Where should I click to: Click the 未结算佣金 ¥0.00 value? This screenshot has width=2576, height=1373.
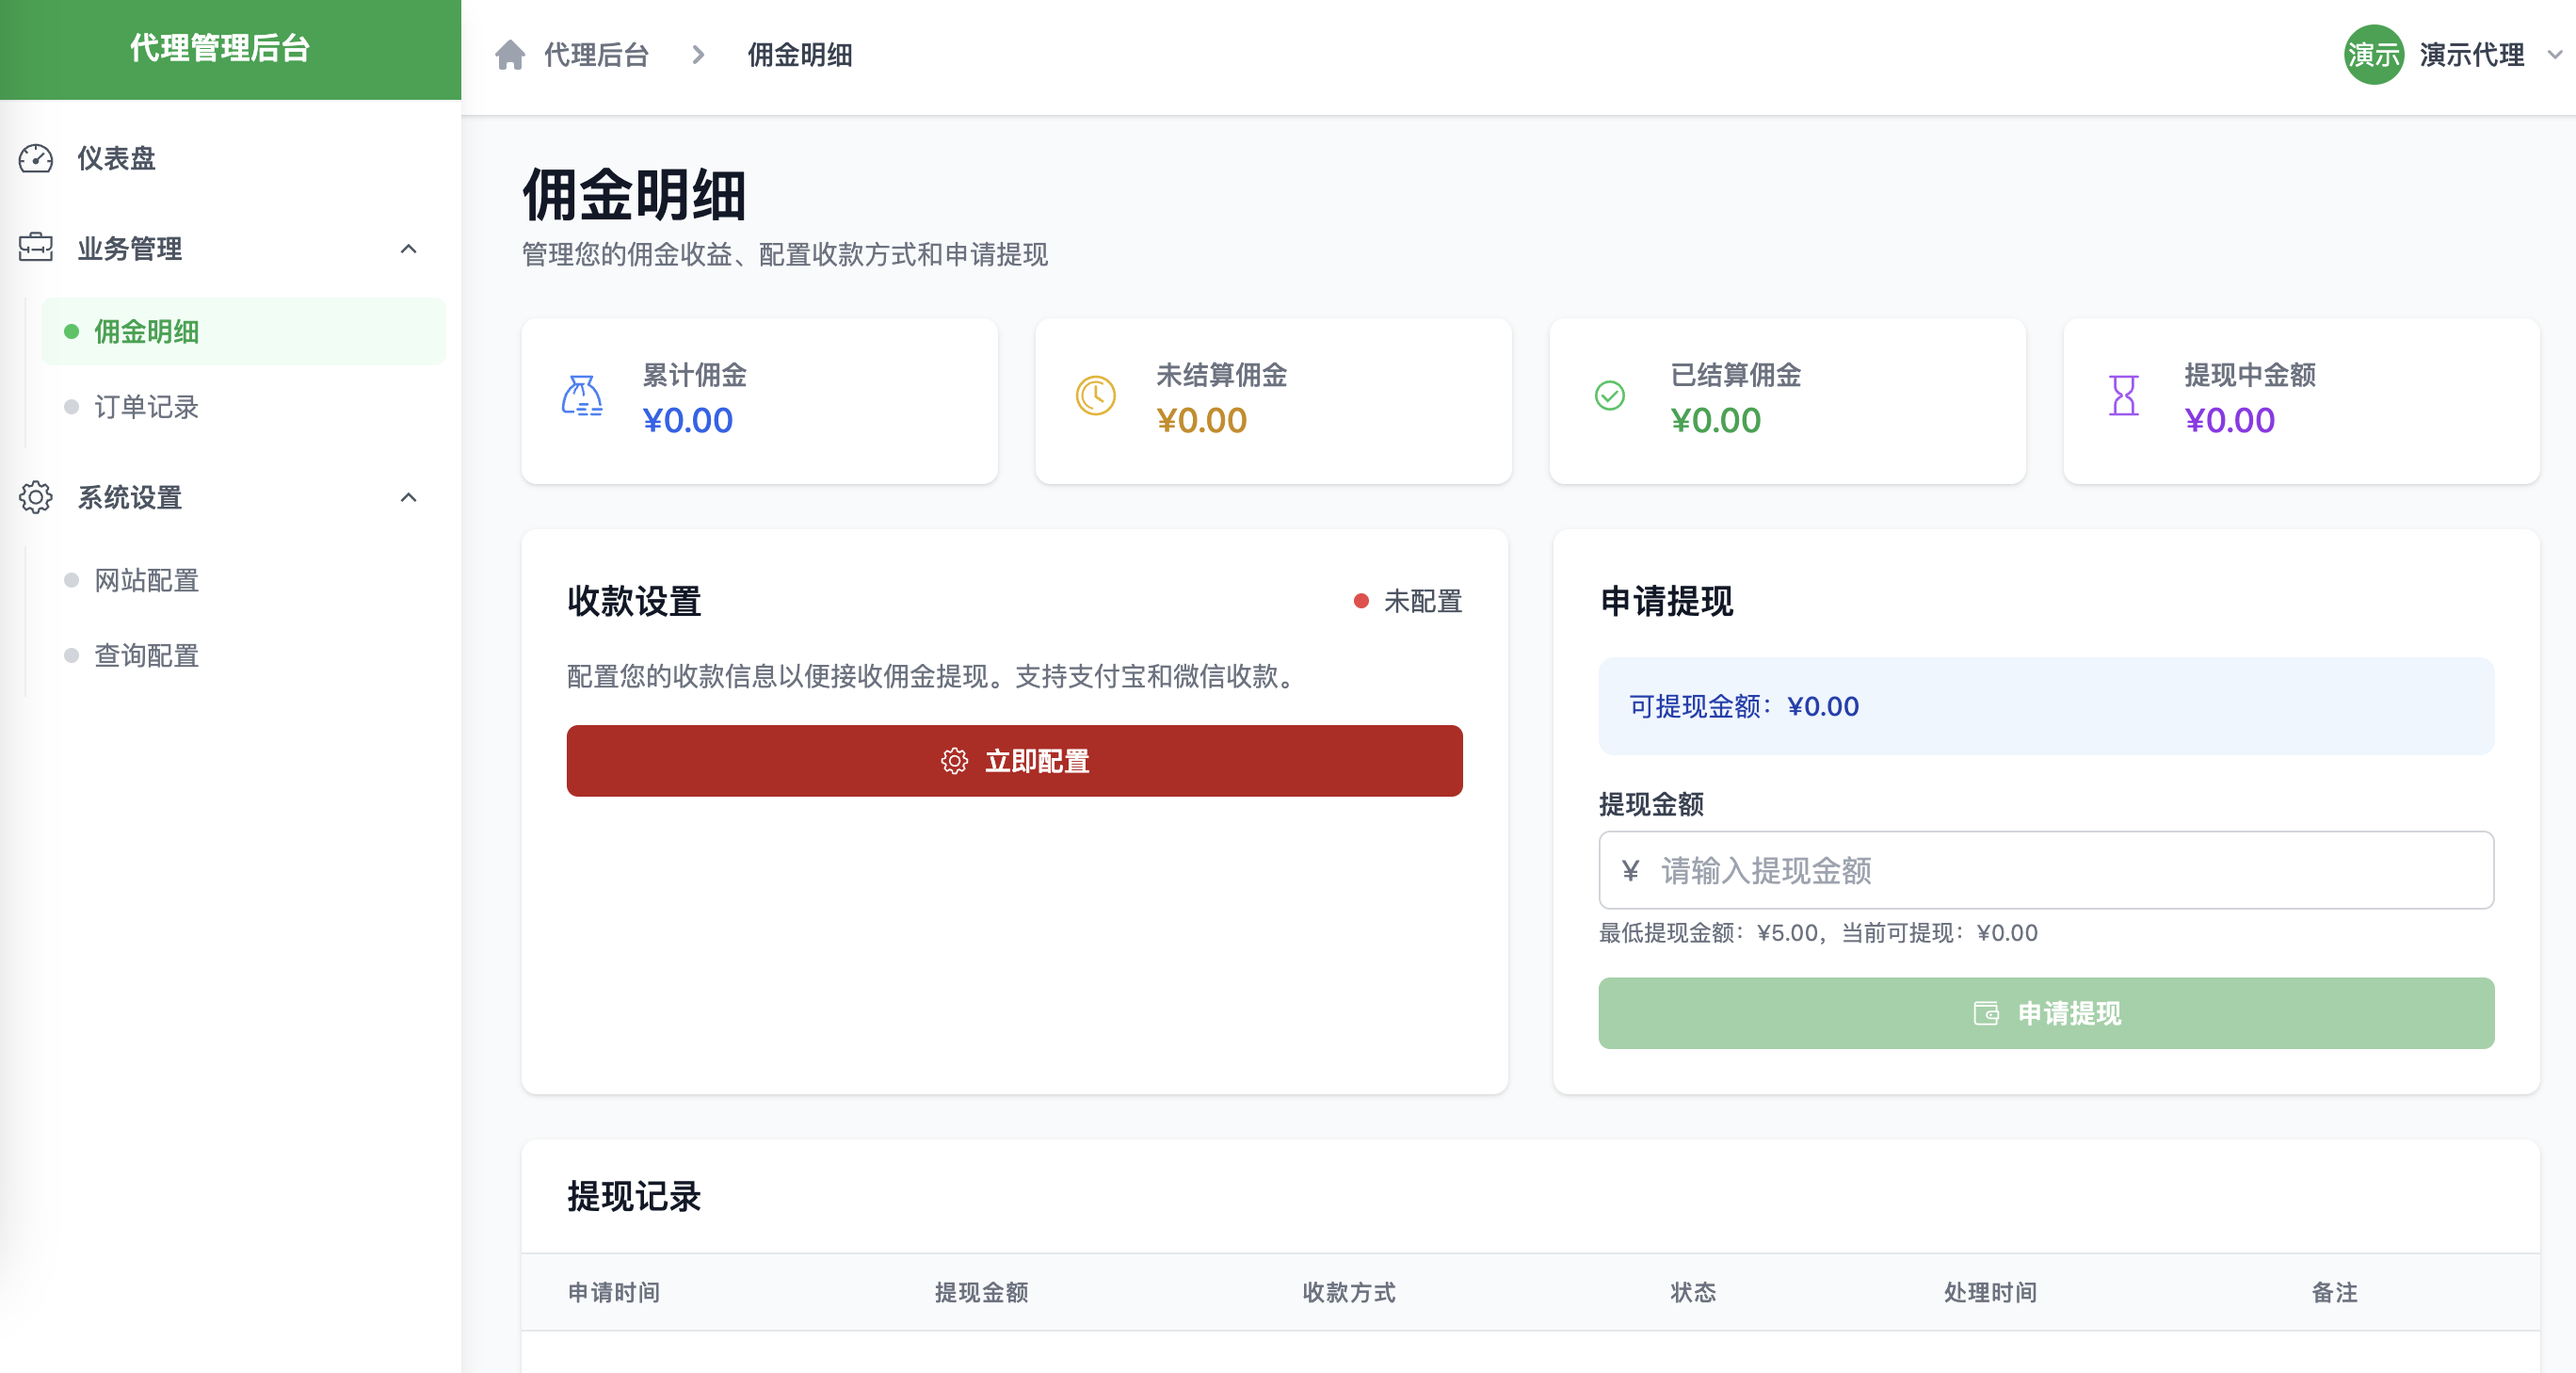click(x=1202, y=420)
